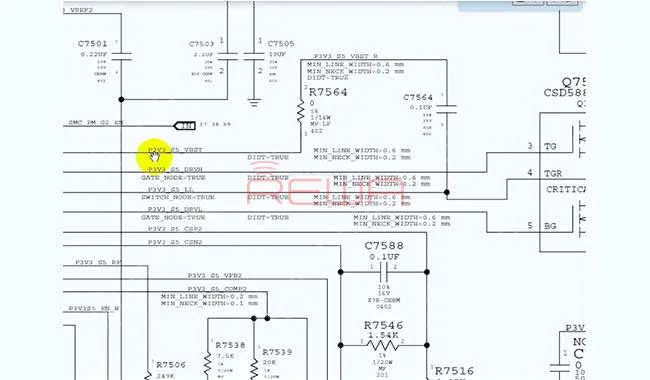Click the TGR pin label

tap(553, 173)
